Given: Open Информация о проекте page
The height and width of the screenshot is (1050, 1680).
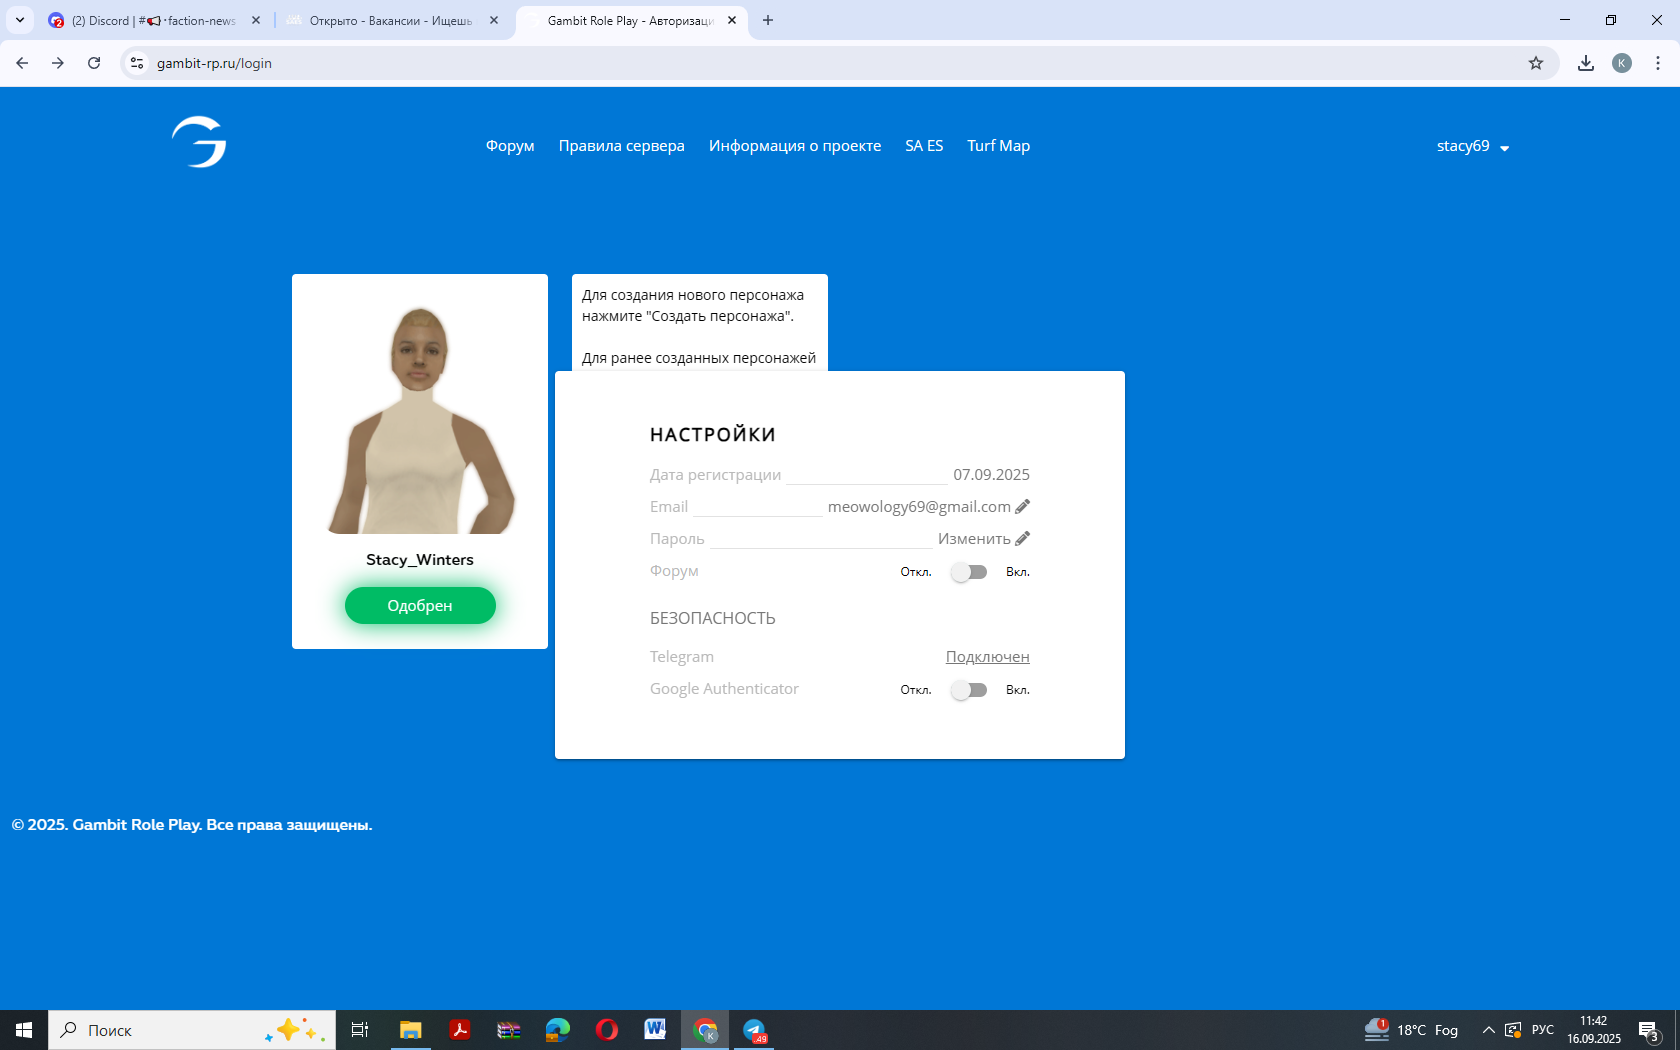Looking at the screenshot, I should click(x=795, y=146).
